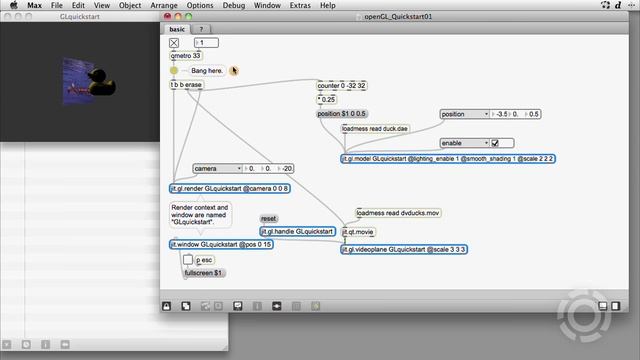
Task: Switch to the ? tab
Action: [201, 29]
